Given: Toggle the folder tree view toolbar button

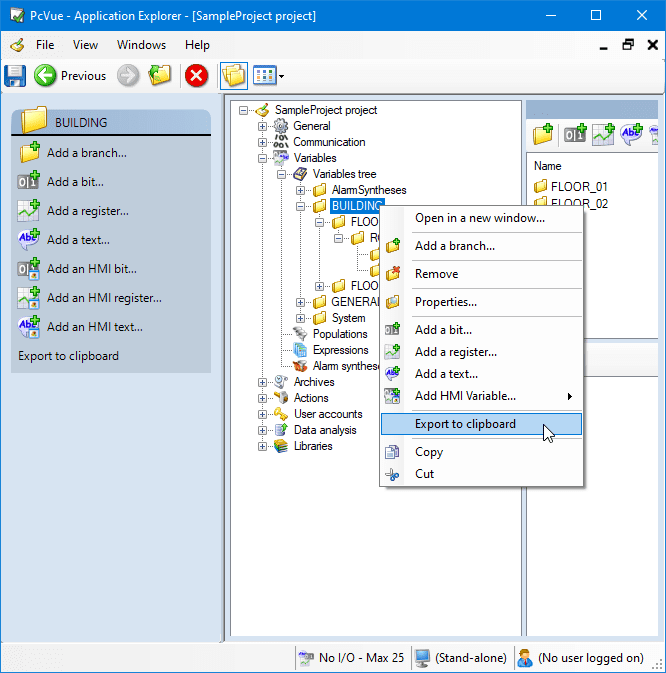Looking at the screenshot, I should tap(233, 75).
